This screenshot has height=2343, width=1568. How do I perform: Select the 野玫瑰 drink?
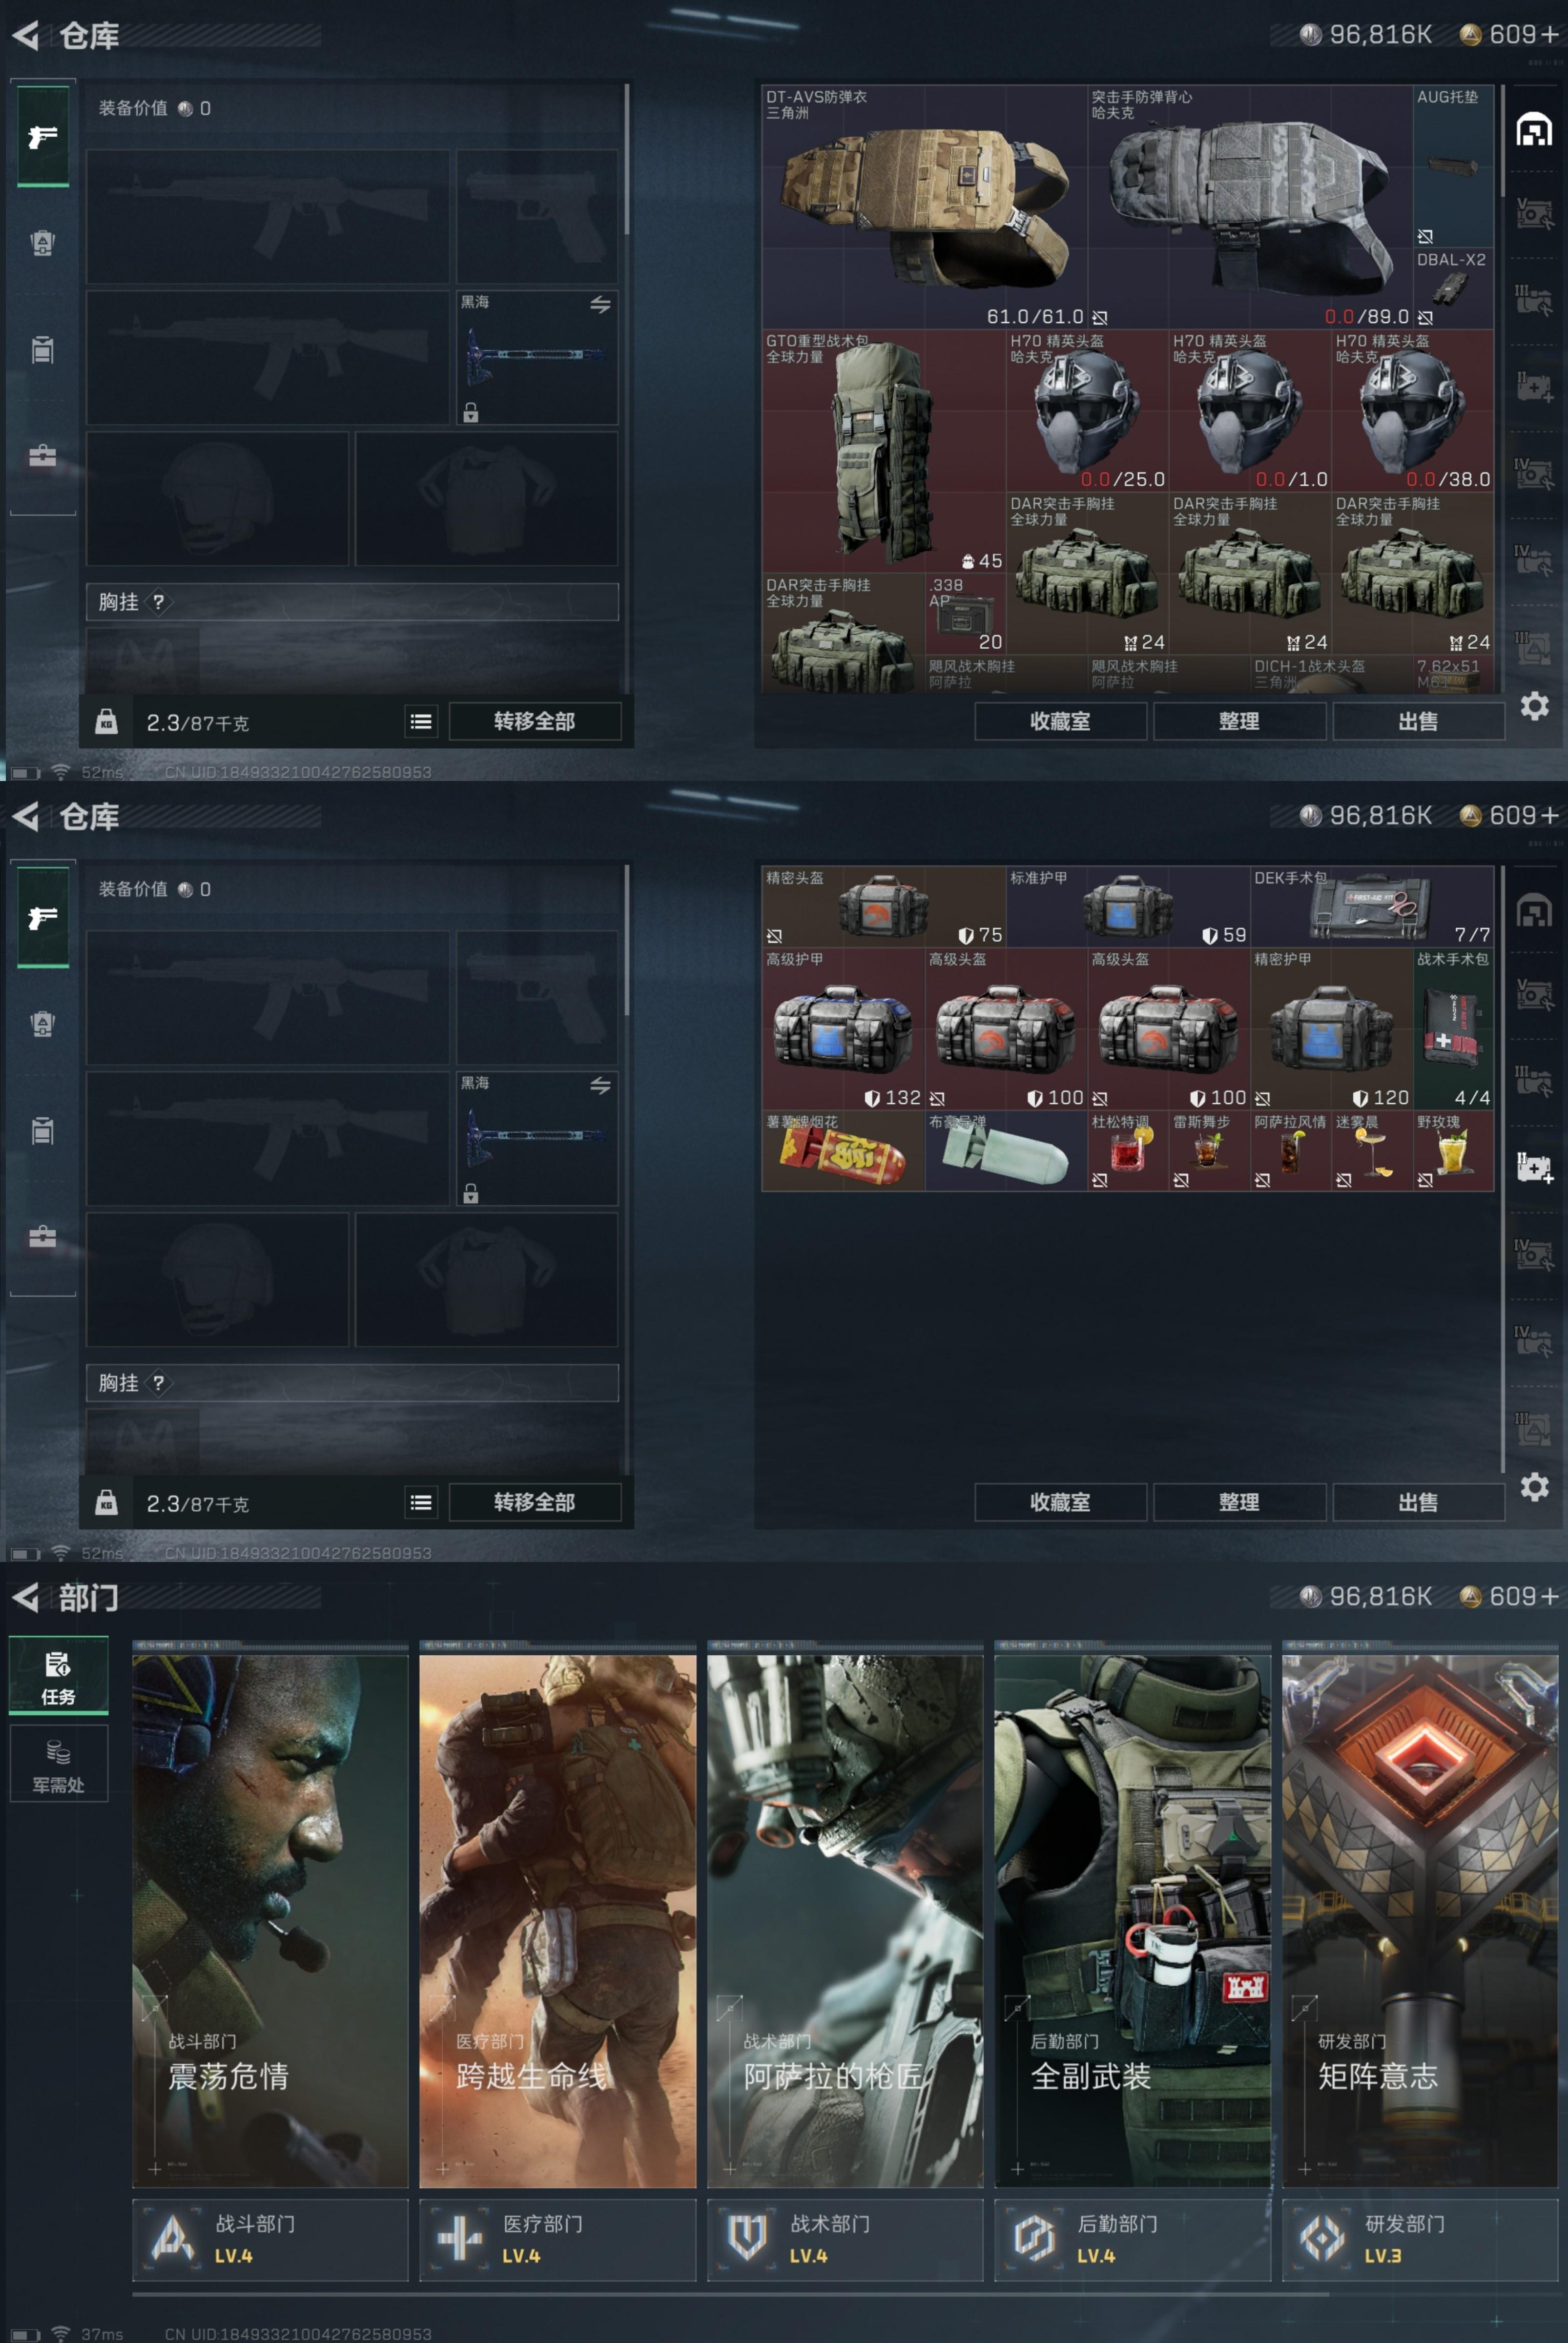1453,1151
